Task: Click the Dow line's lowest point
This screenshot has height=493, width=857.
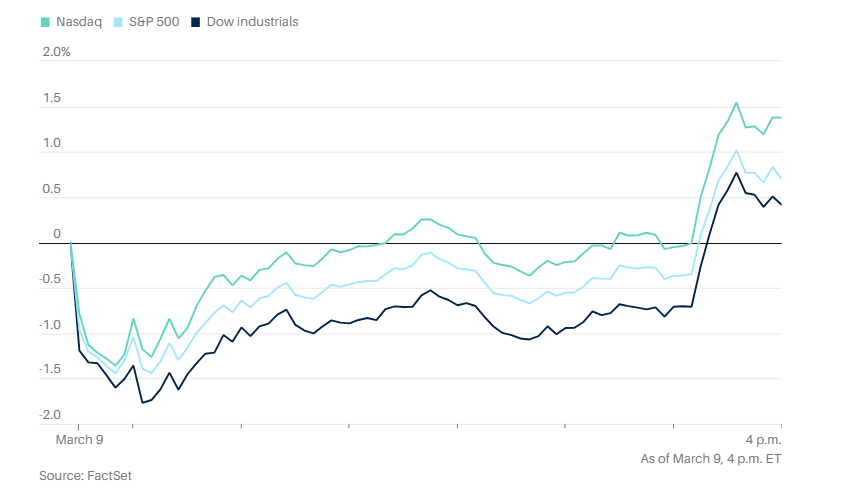Action: (x=143, y=402)
